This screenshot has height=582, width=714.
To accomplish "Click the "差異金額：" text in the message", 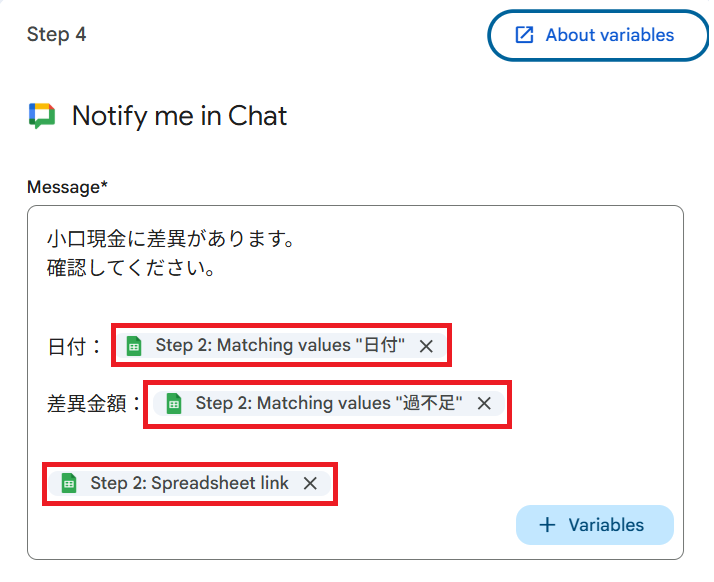I will [x=94, y=405].
